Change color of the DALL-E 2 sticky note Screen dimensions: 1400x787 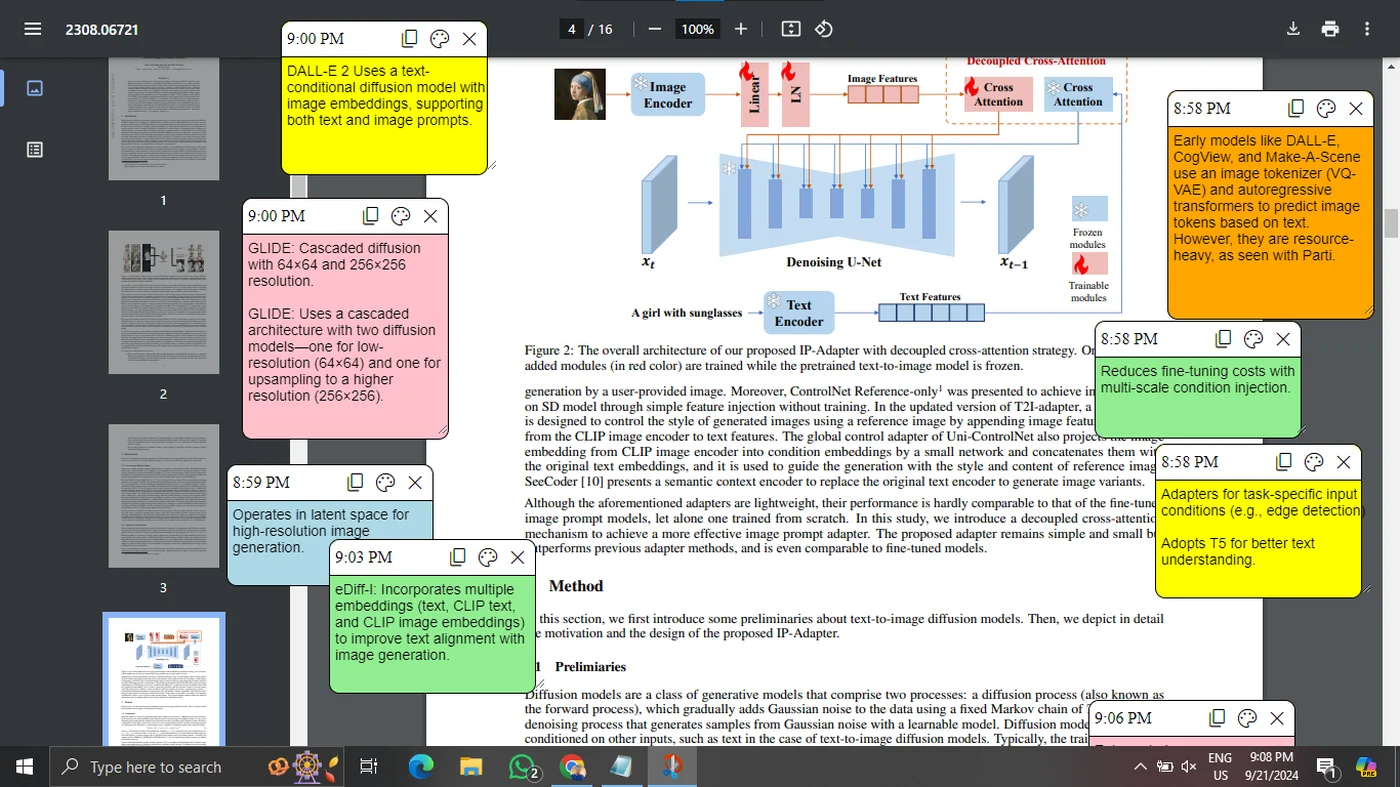tap(439, 39)
